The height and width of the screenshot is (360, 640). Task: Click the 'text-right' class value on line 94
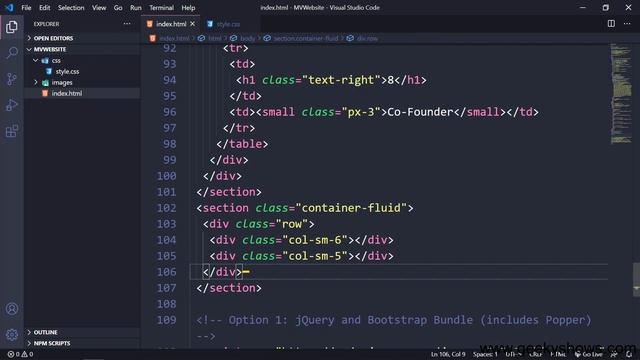341,80
